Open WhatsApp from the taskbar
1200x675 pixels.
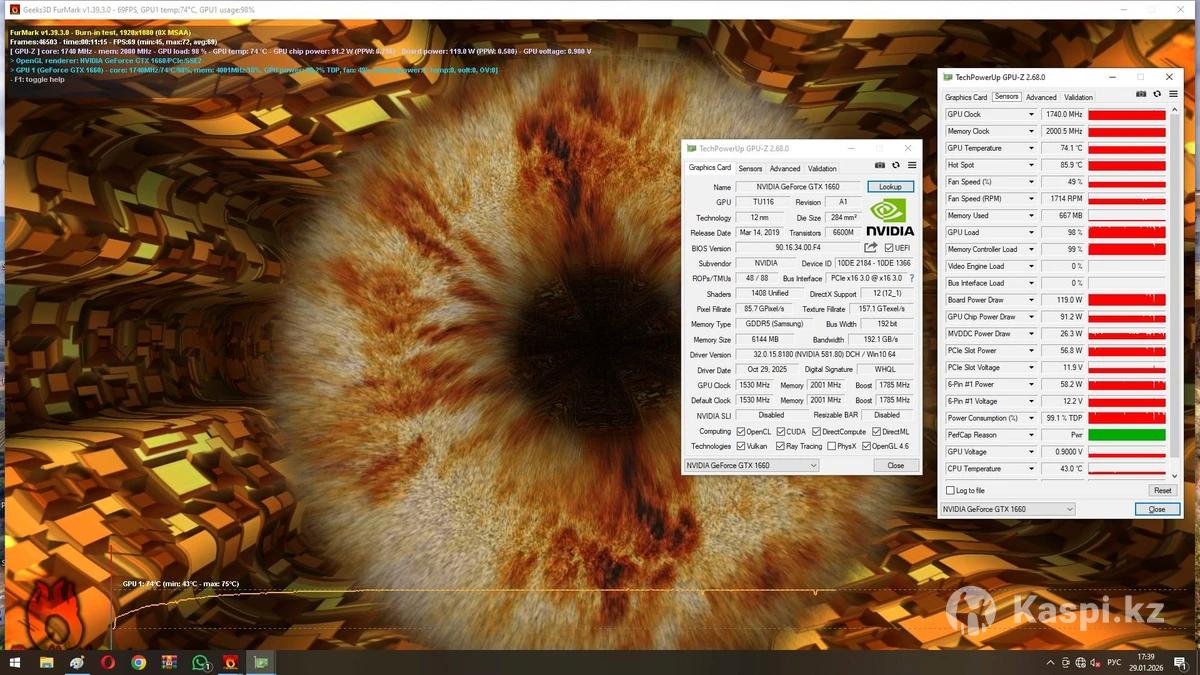tap(201, 662)
